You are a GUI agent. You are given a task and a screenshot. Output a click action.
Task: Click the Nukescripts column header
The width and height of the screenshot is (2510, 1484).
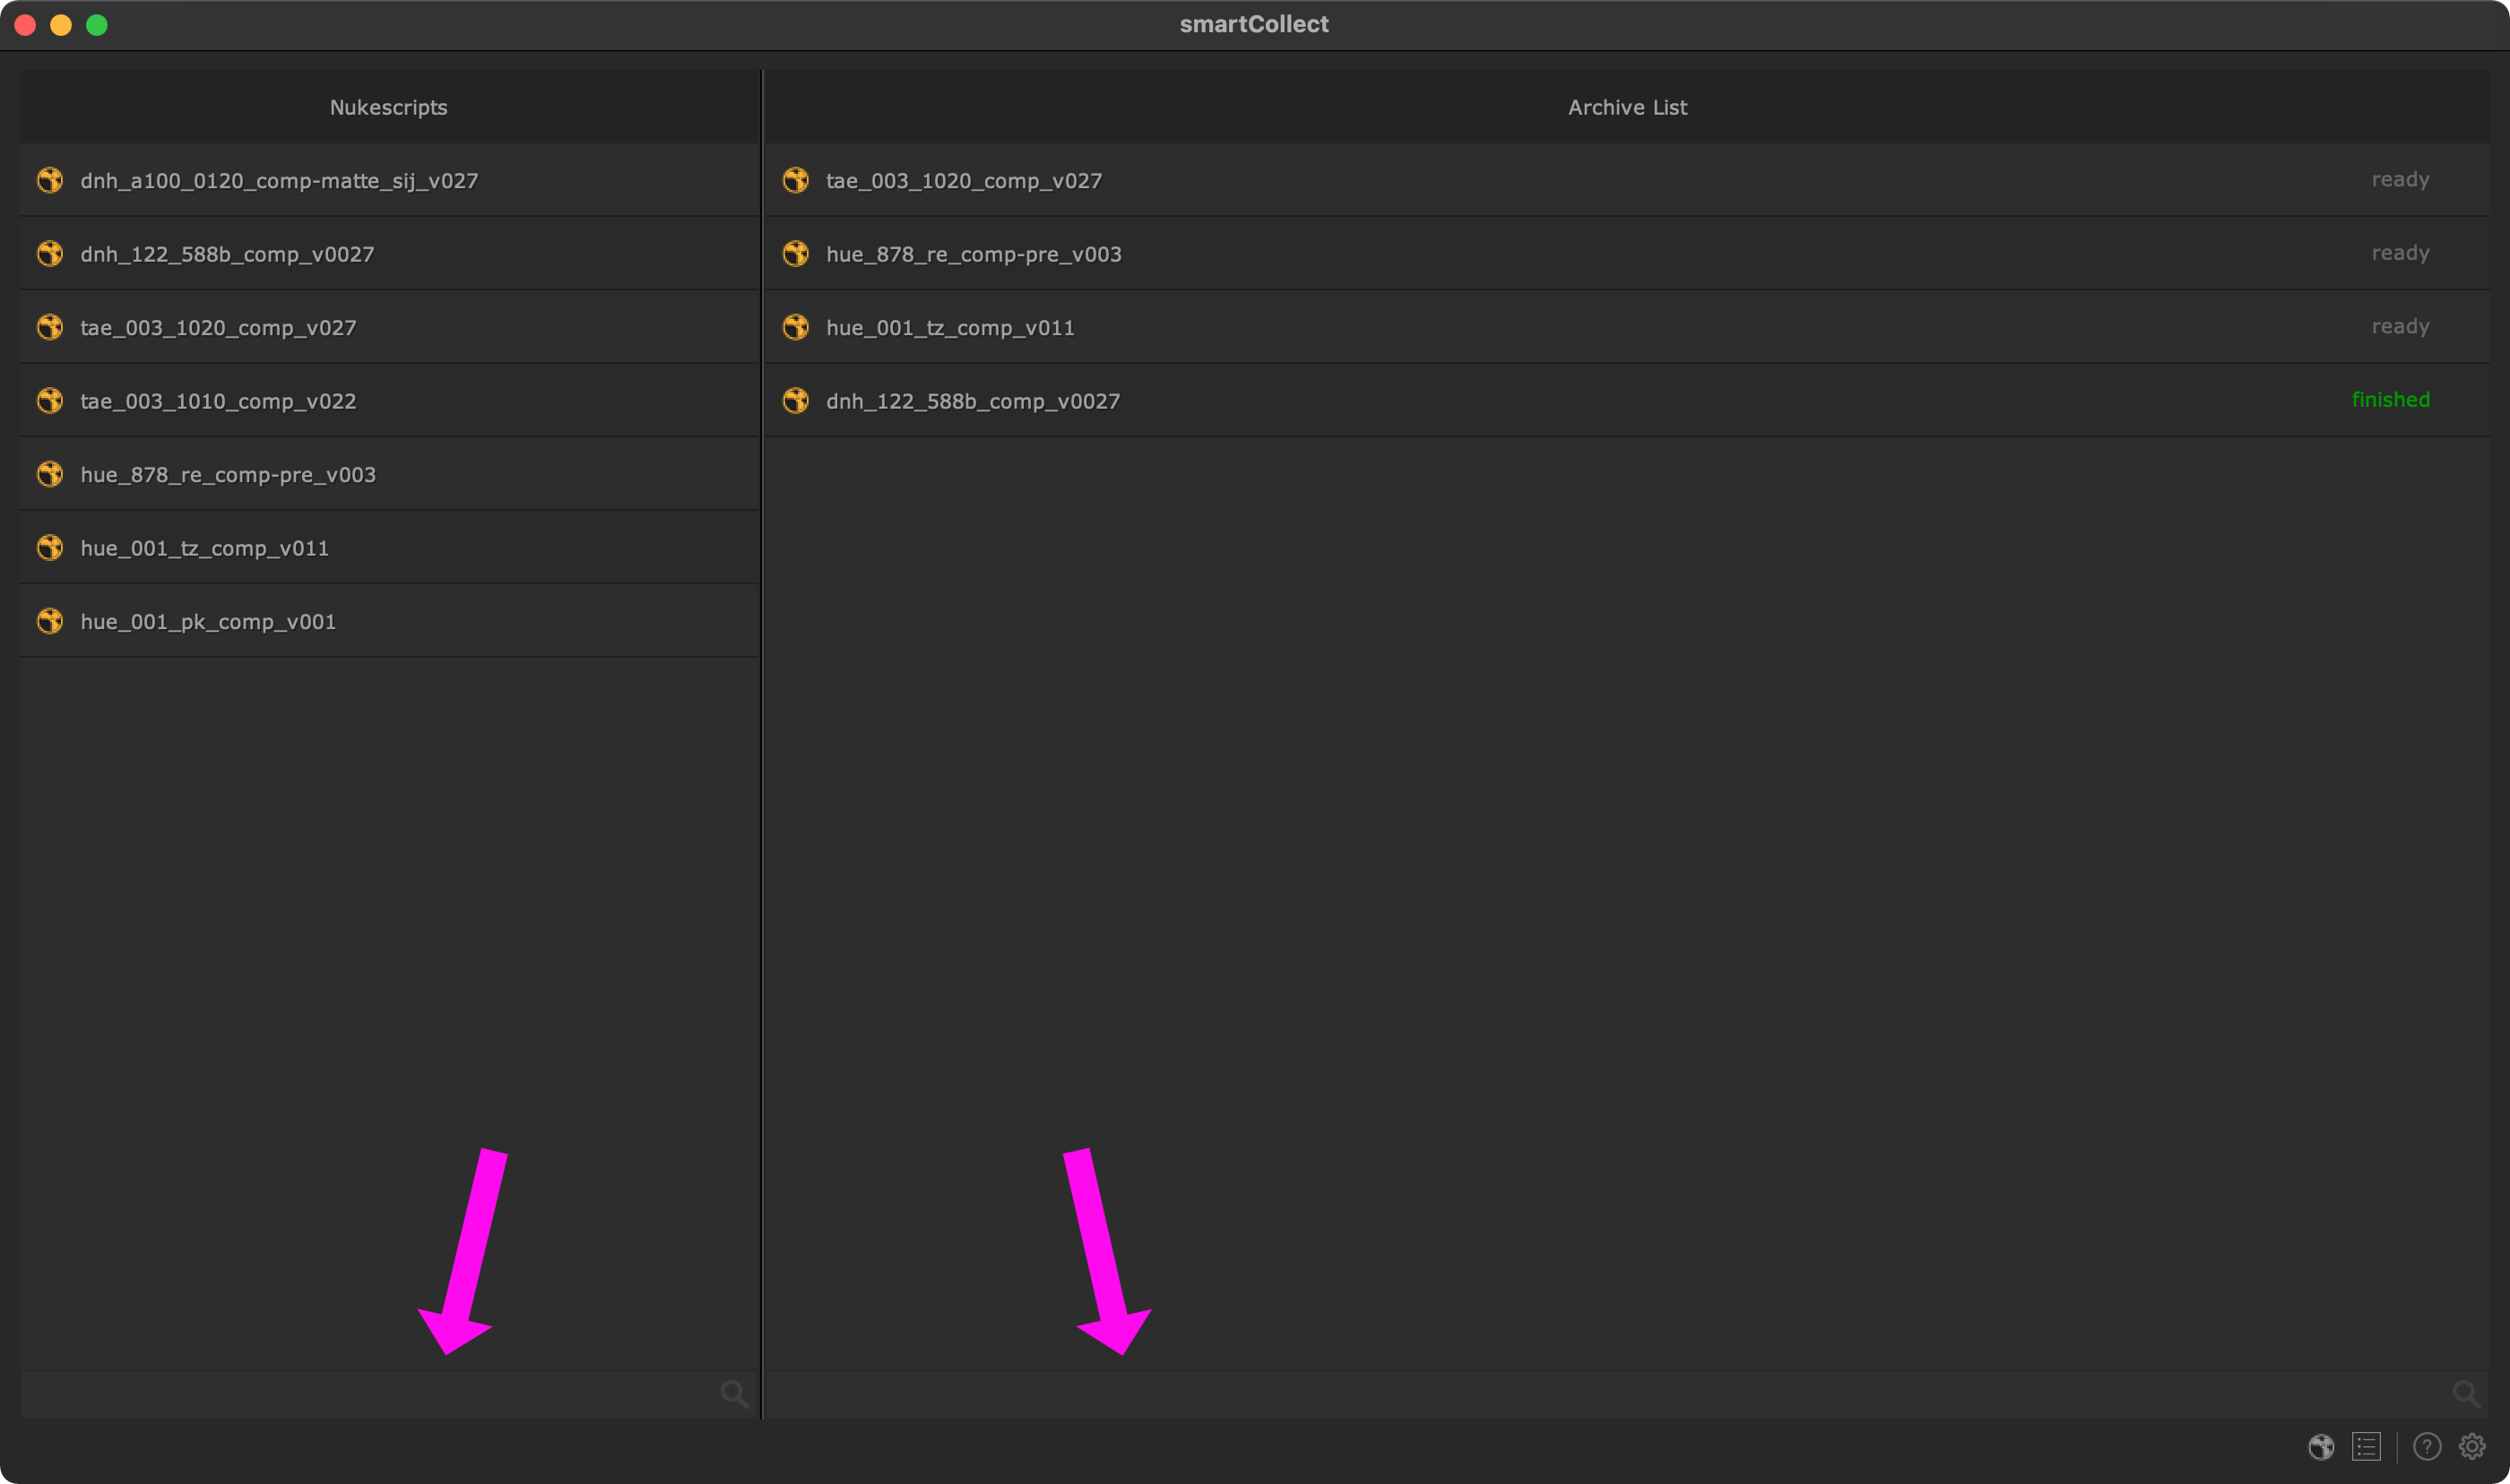click(388, 107)
